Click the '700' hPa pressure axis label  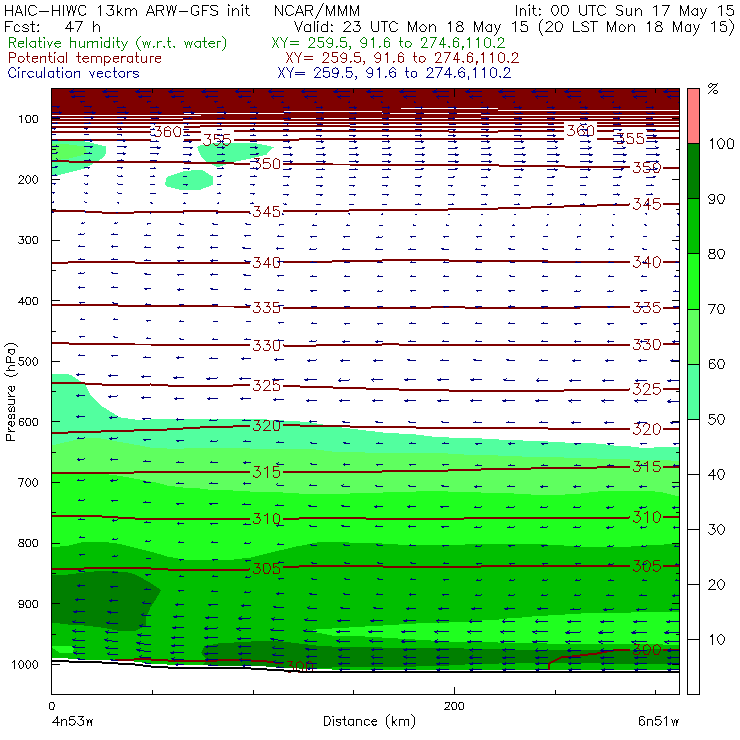click(28, 482)
